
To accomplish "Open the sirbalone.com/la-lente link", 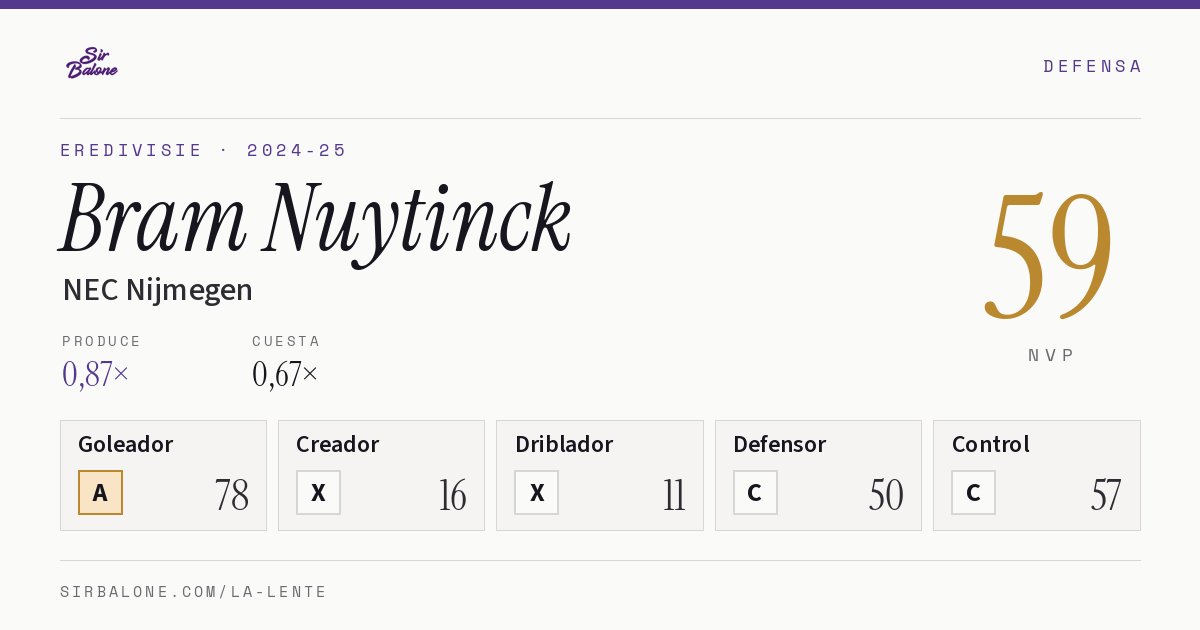I will pyautogui.click(x=194, y=592).
